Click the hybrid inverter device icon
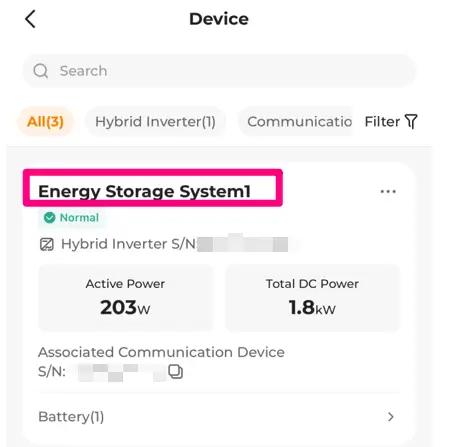Image resolution: width=469 pixels, height=447 pixels. click(47, 244)
